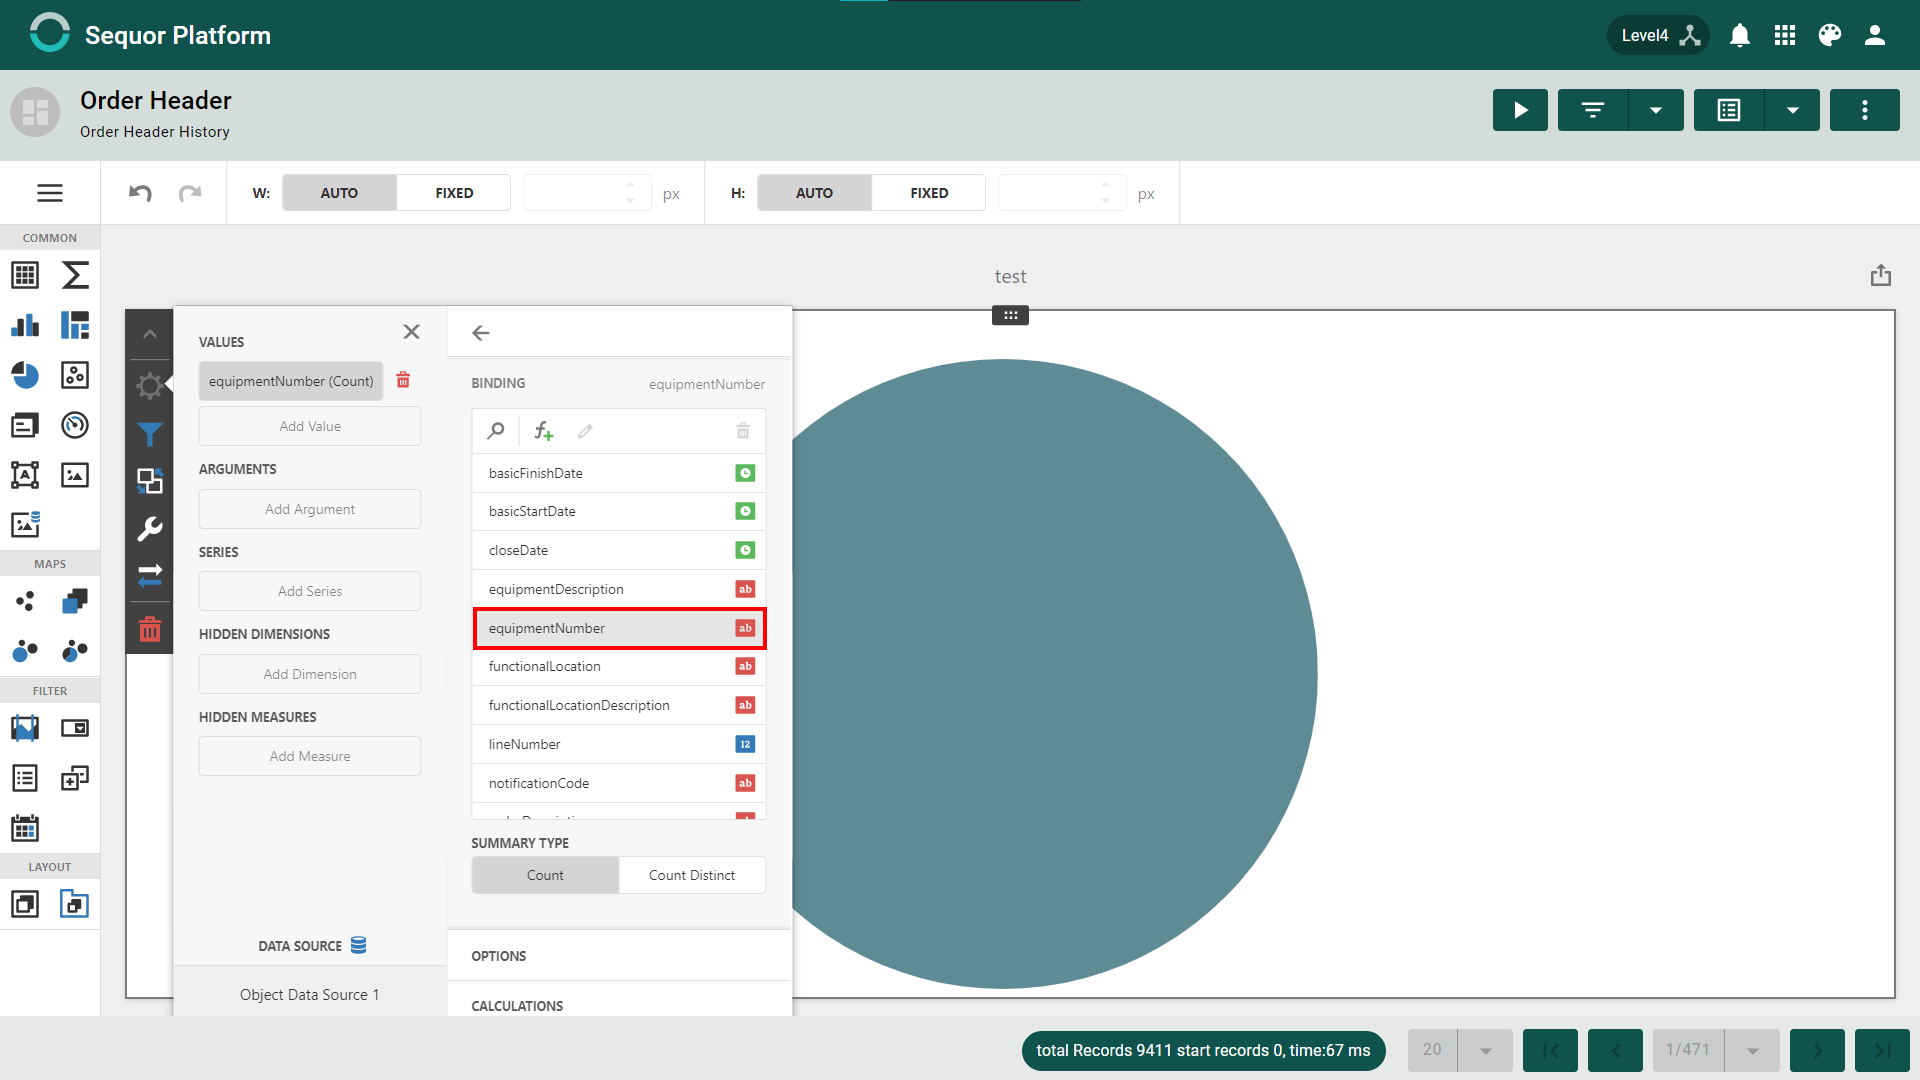
Task: Add a calculated field
Action: (543, 431)
